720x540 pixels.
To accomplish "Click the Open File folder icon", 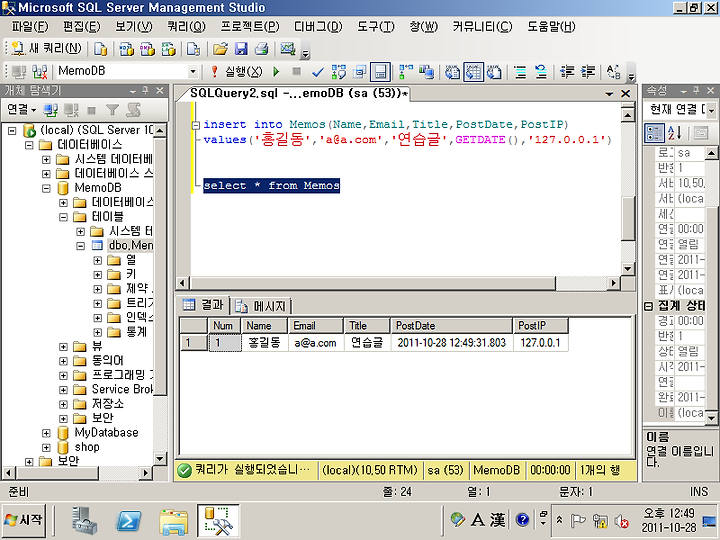I will pyautogui.click(x=220, y=48).
